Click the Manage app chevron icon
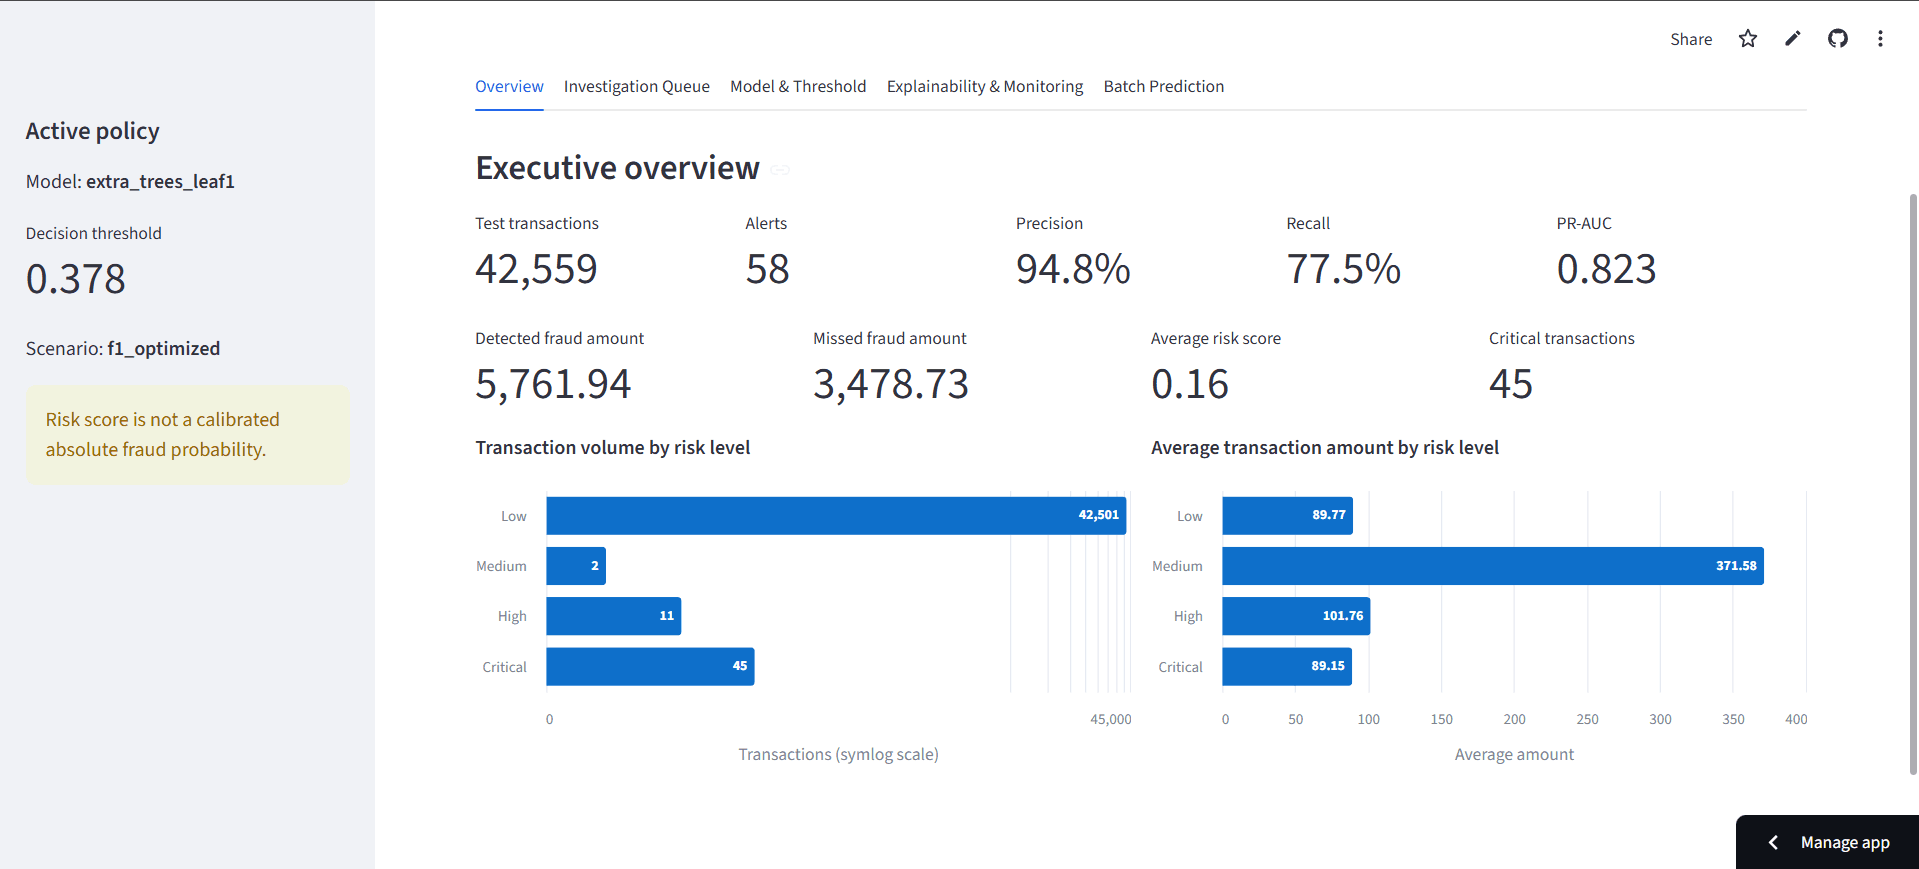This screenshot has height=869, width=1919. [1773, 842]
